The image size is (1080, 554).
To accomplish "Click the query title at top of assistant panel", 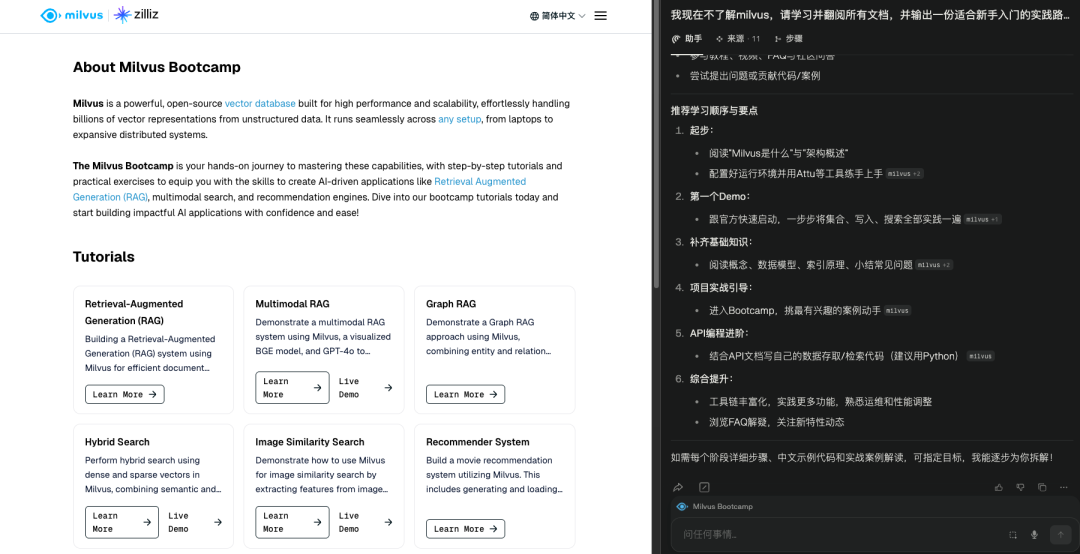I will [x=870, y=14].
